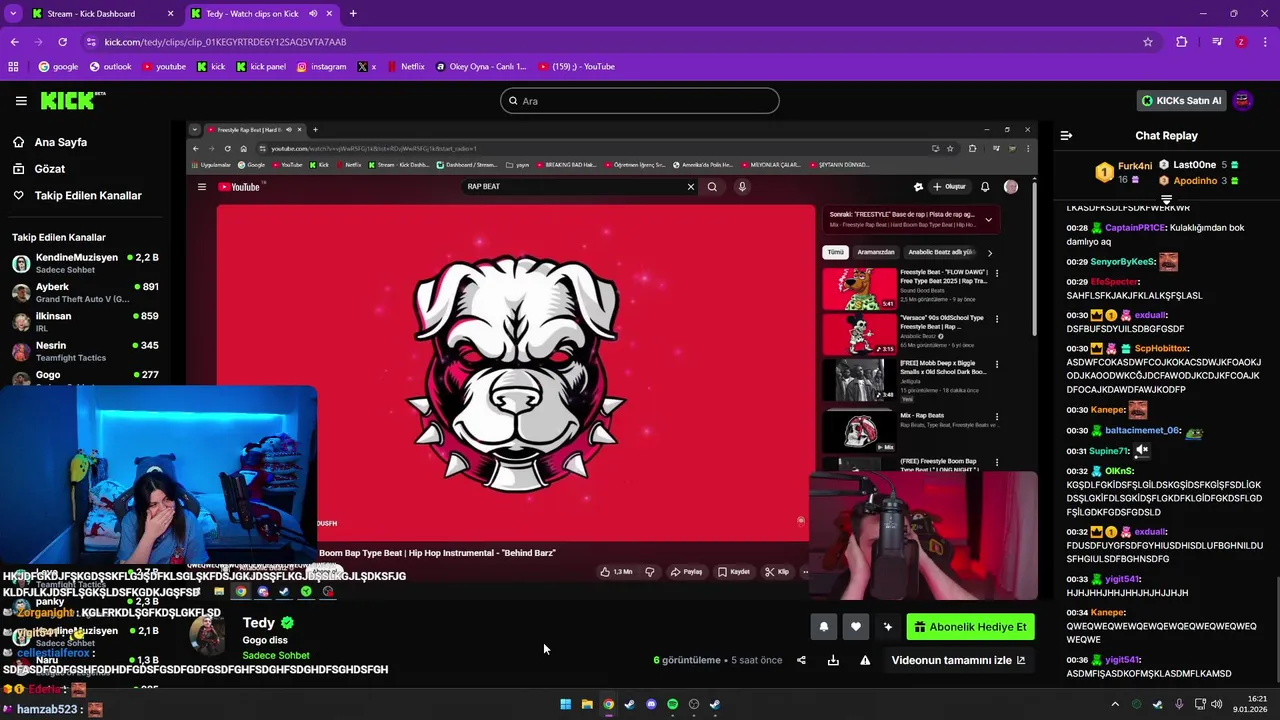Click the KICK logo
The image size is (1280, 720).
72,100
